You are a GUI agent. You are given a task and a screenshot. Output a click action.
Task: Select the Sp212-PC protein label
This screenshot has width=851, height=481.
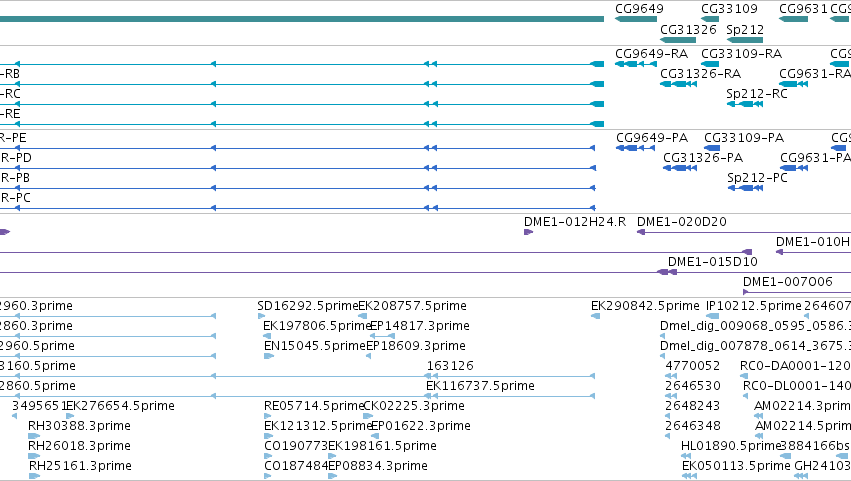pyautogui.click(x=757, y=178)
